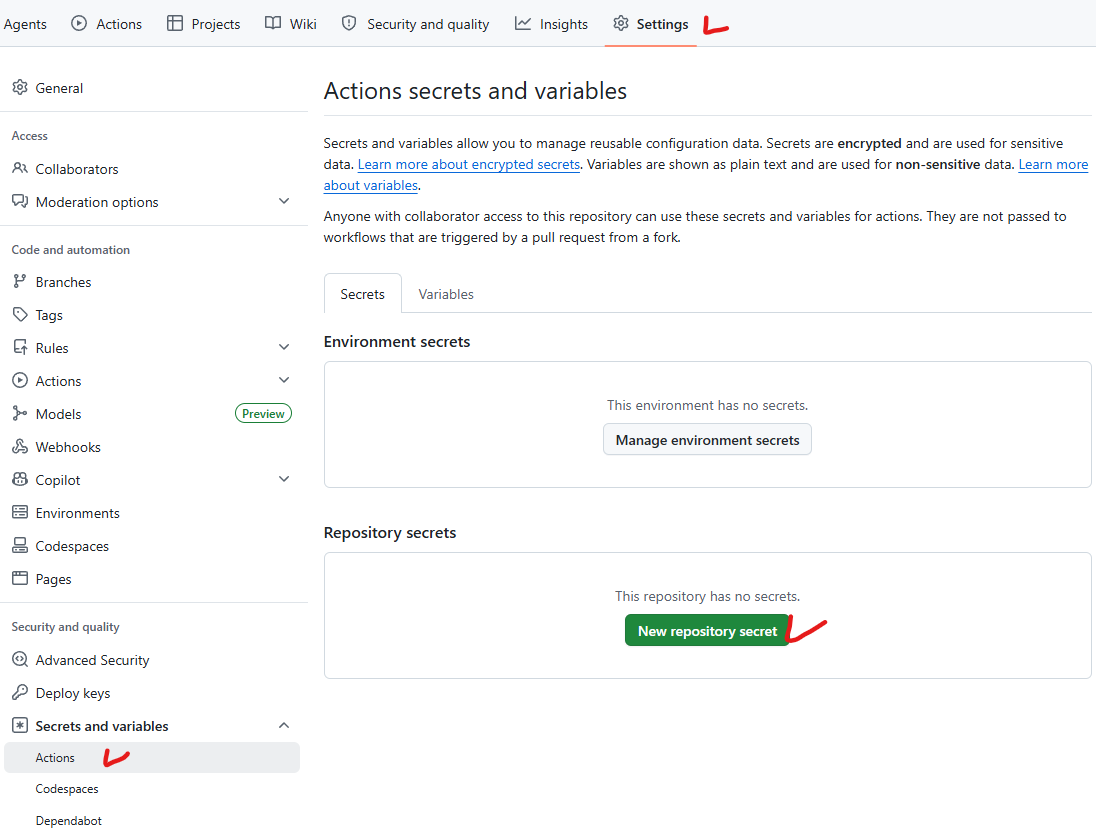The height and width of the screenshot is (840, 1096).
Task: Open the Settings tab
Action: pos(651,24)
